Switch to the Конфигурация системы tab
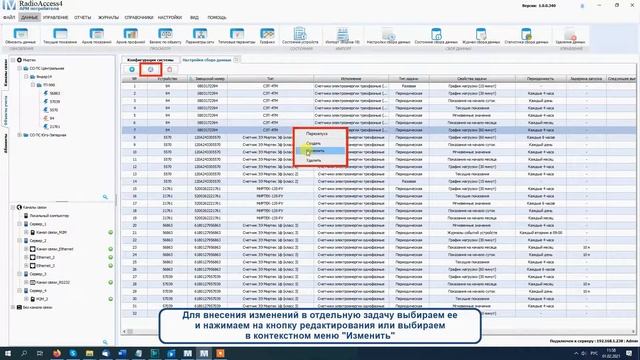 click(x=150, y=60)
